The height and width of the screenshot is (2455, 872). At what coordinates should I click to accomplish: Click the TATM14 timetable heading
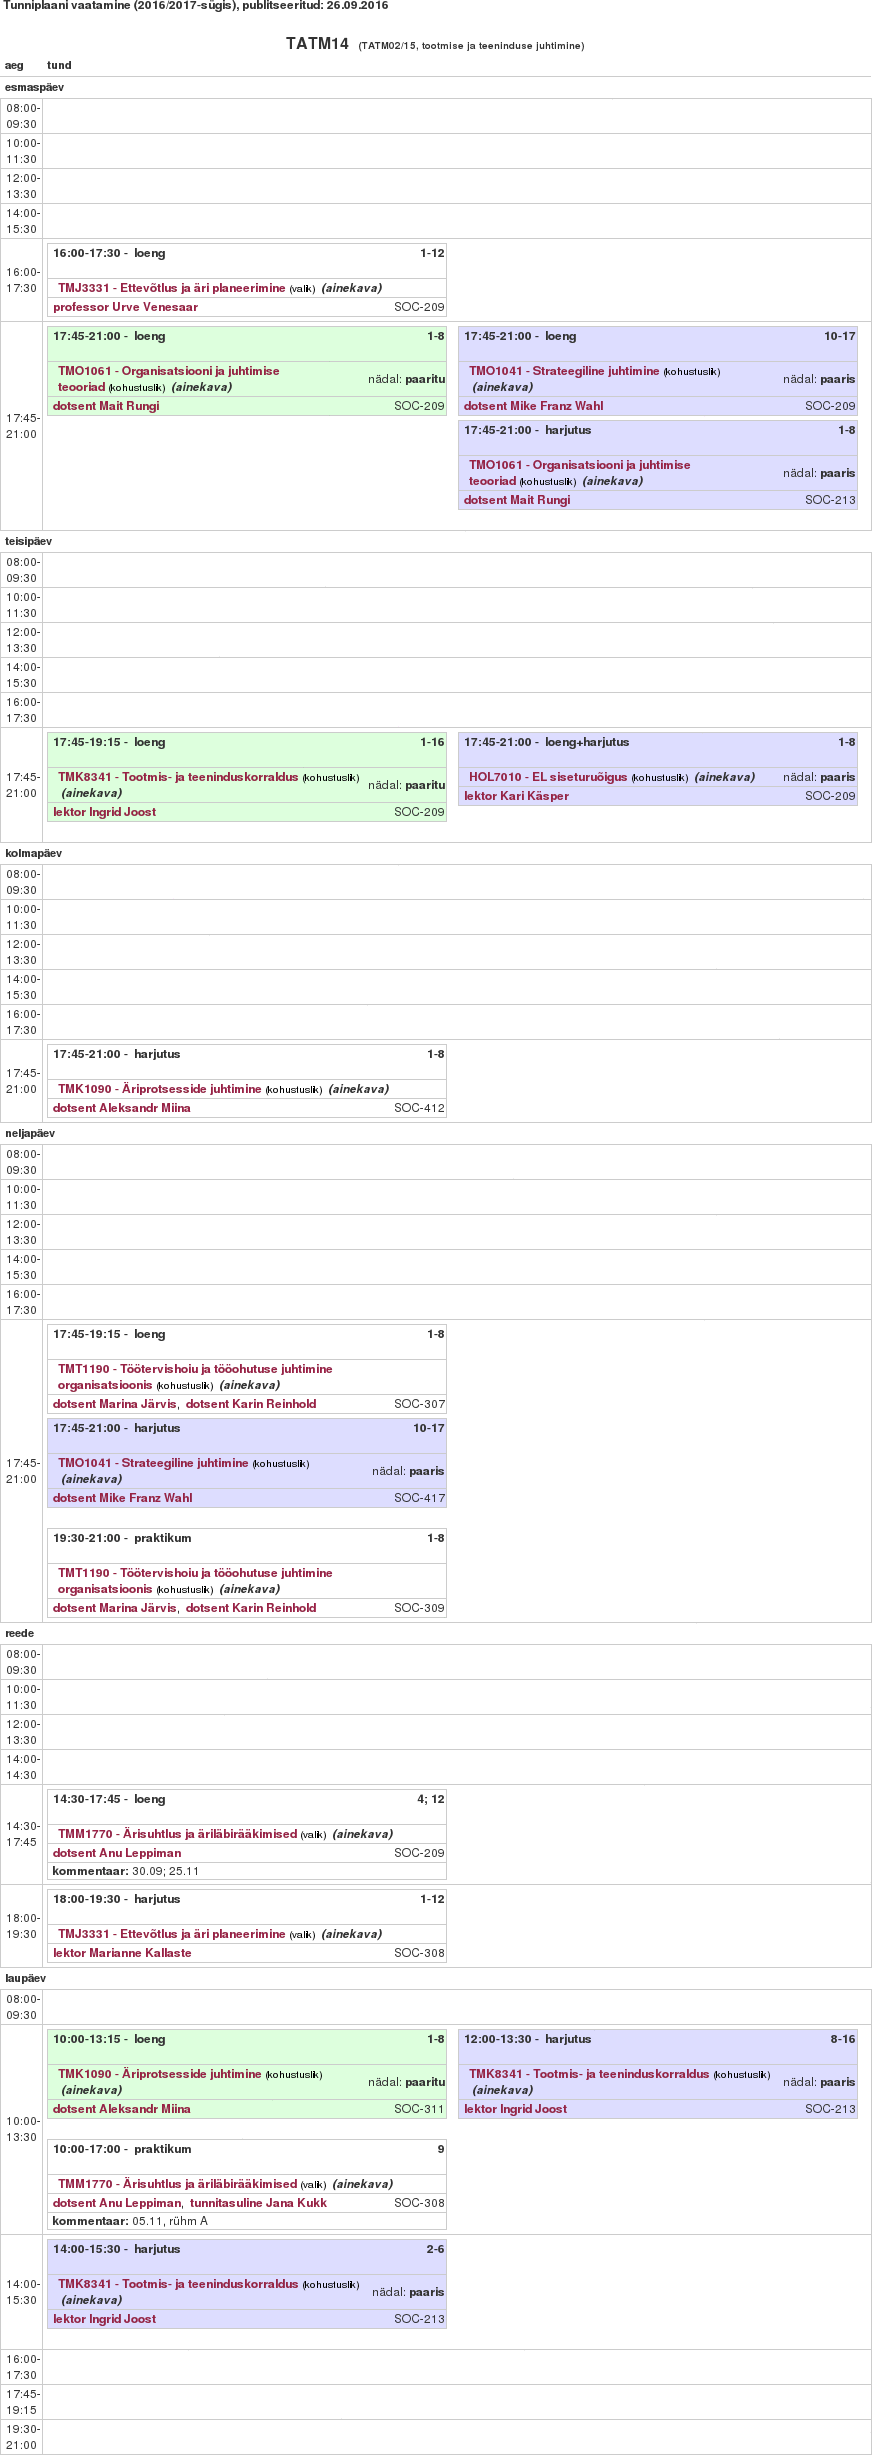(x=317, y=44)
